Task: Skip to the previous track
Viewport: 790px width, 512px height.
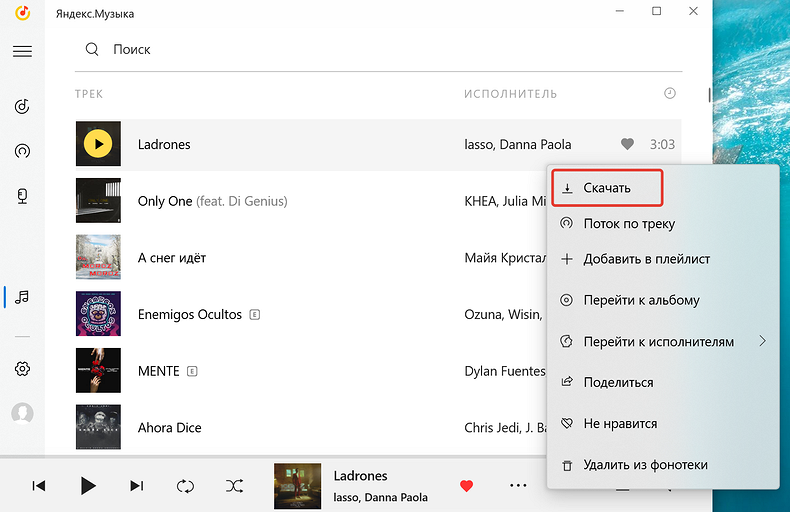Action: pyautogui.click(x=39, y=486)
